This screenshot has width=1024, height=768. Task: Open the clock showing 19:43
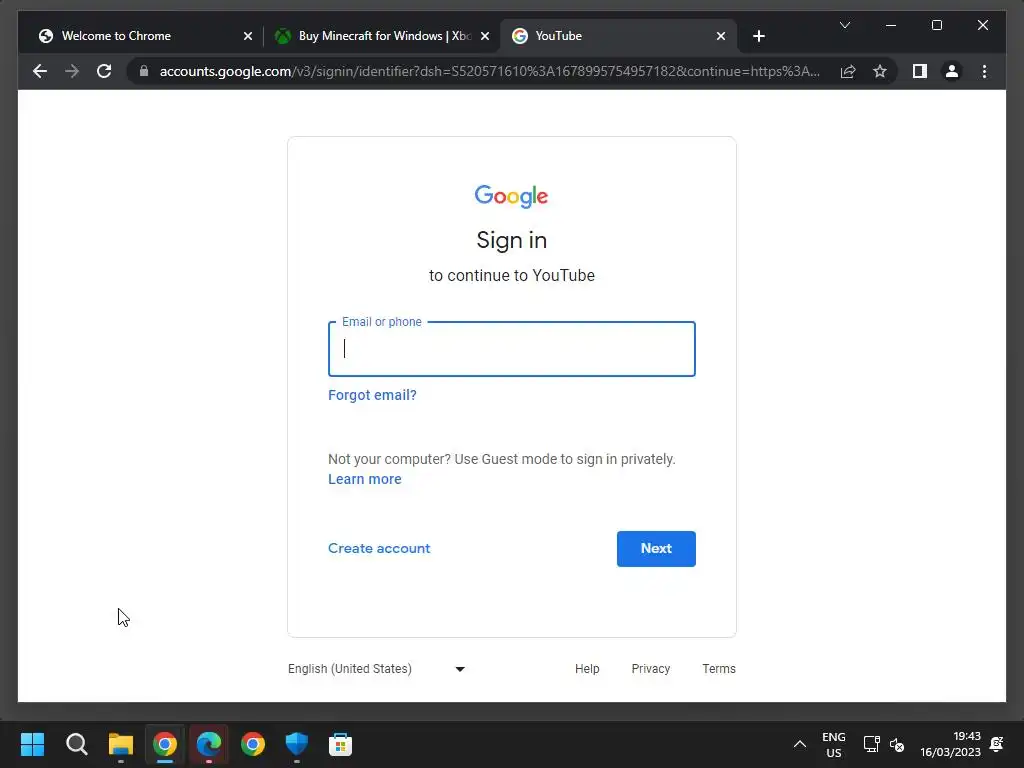coord(950,744)
